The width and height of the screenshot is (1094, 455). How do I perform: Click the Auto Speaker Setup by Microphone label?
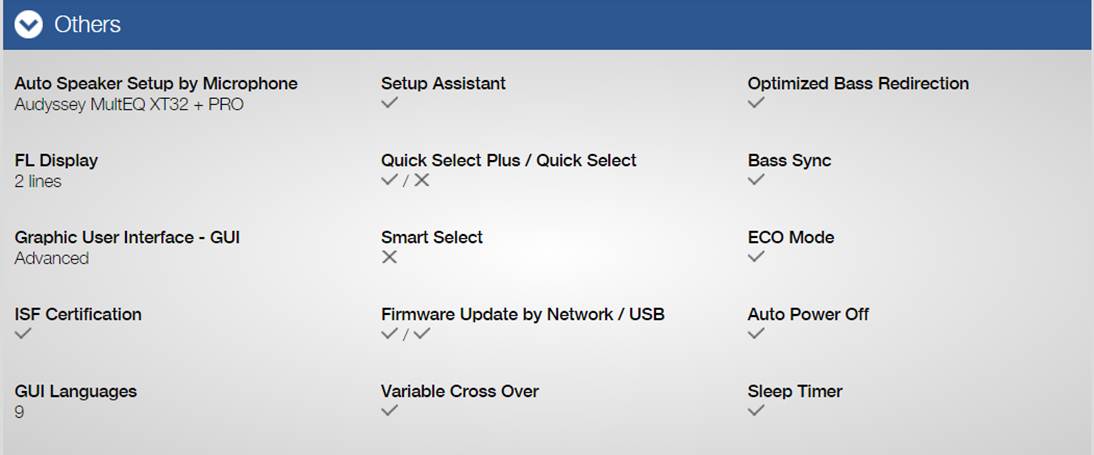[x=156, y=84]
